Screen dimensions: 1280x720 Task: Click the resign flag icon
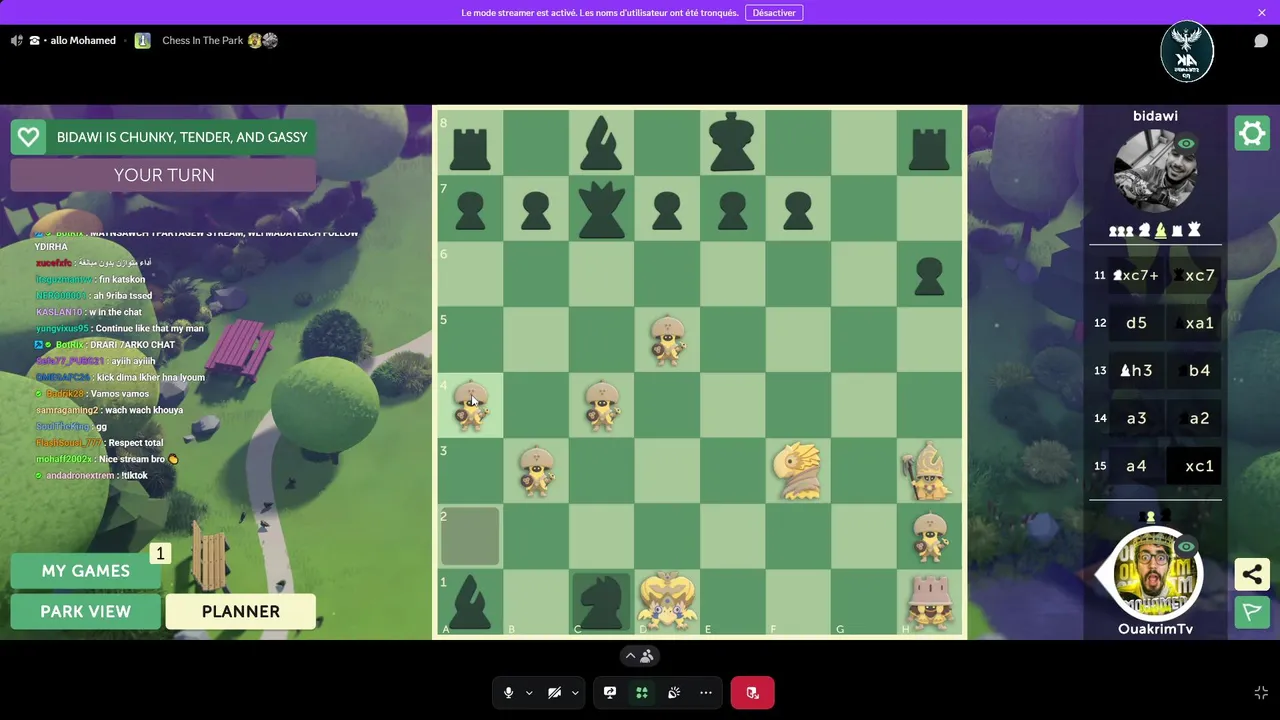[x=1252, y=612]
